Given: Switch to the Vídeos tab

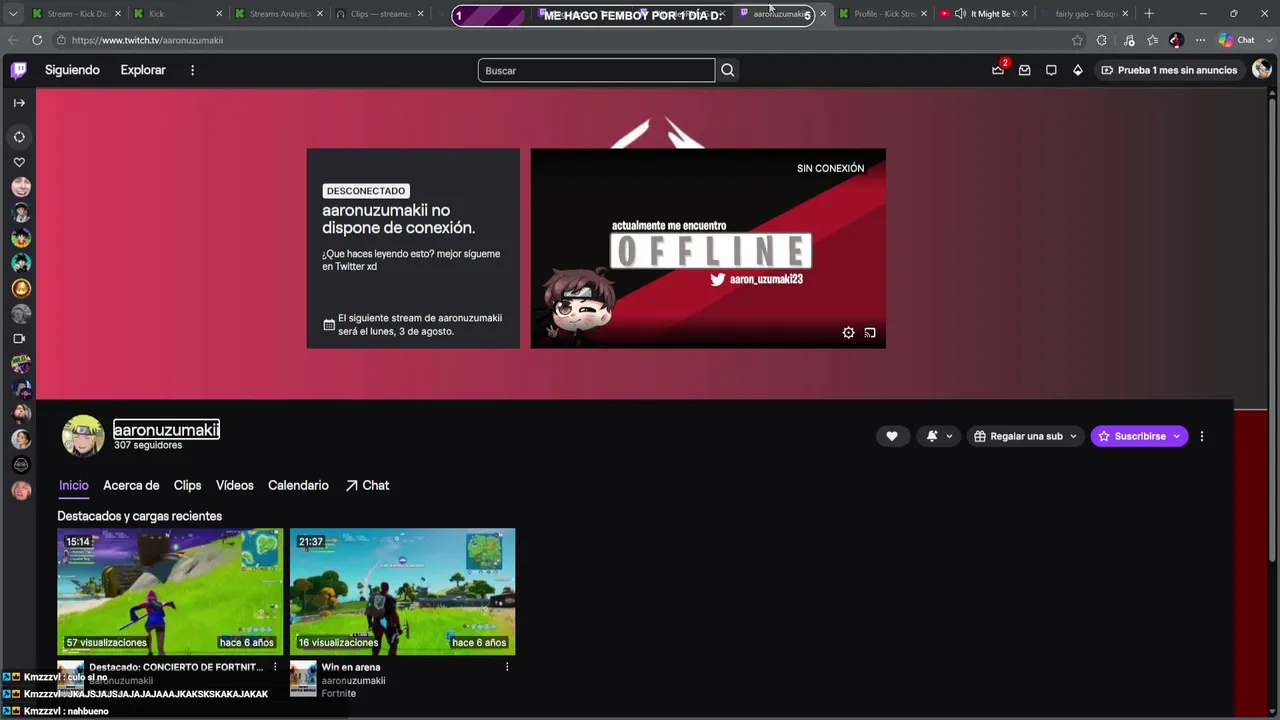Looking at the screenshot, I should [235, 485].
